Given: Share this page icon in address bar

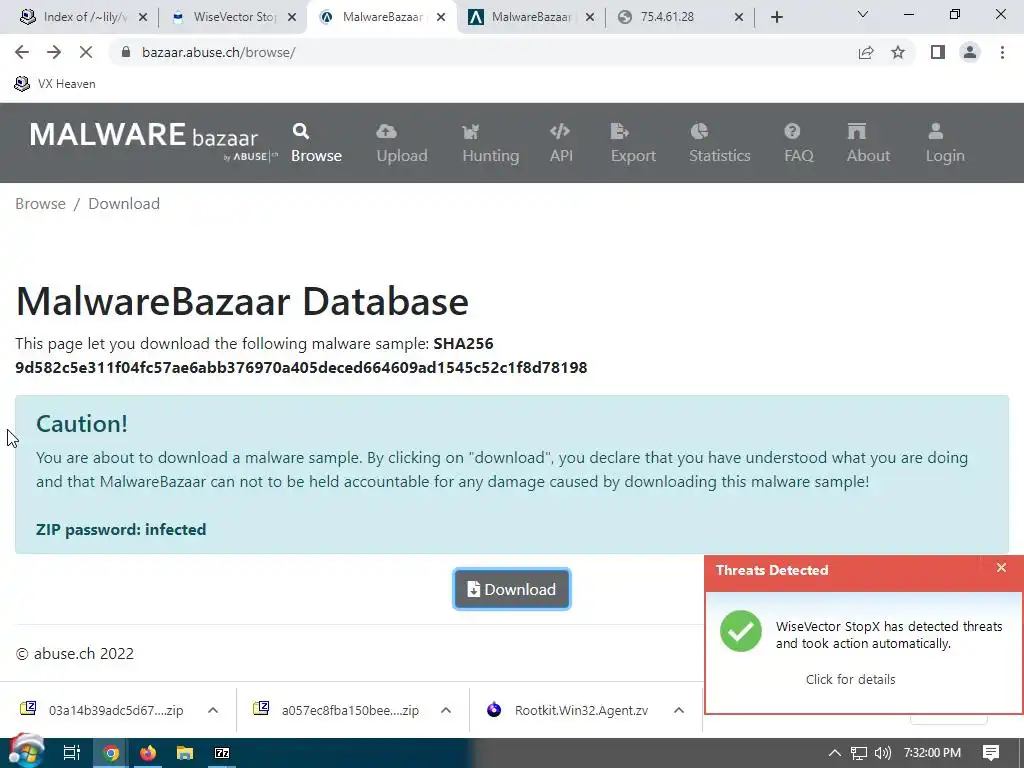Looking at the screenshot, I should pyautogui.click(x=866, y=52).
